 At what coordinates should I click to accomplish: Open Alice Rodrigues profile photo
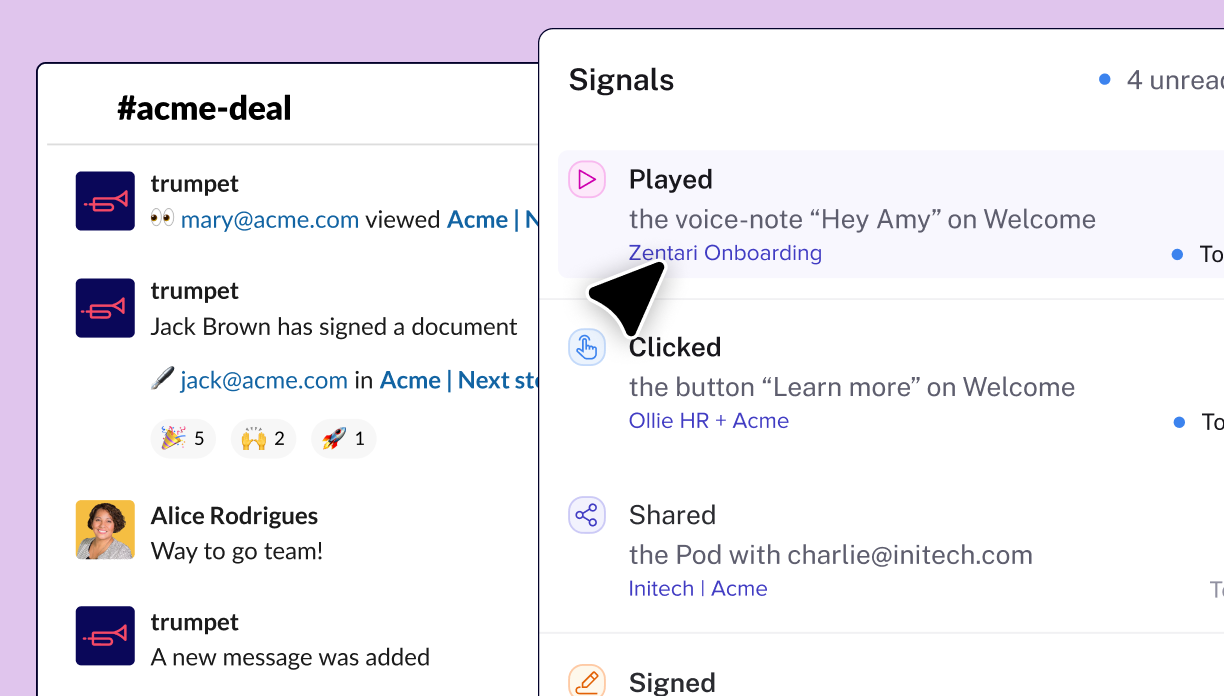click(x=105, y=530)
